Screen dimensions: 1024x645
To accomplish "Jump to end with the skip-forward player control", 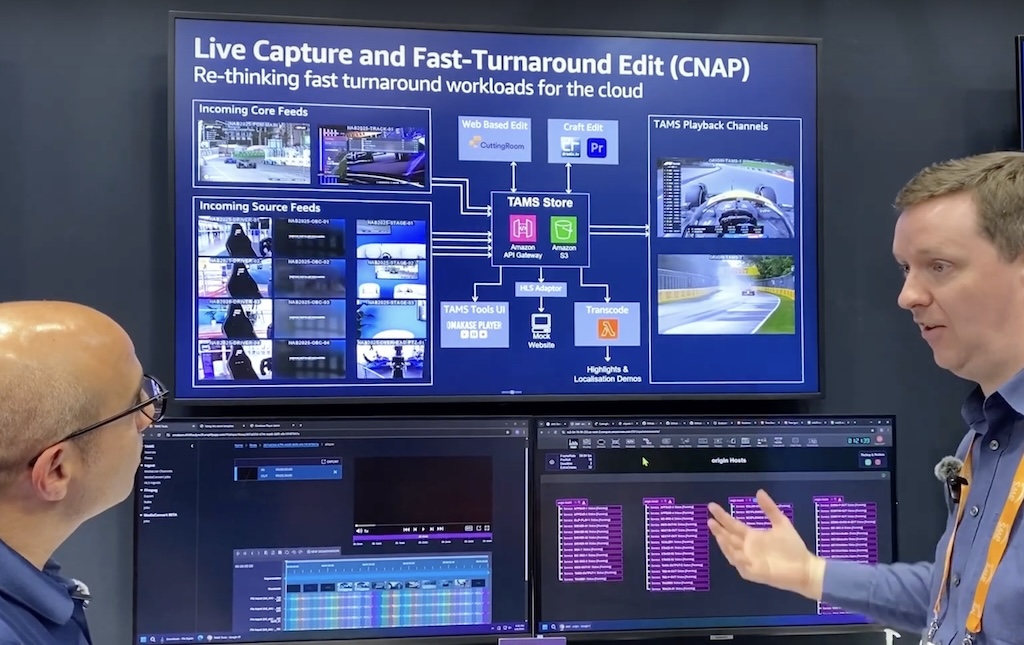I will click(440, 529).
